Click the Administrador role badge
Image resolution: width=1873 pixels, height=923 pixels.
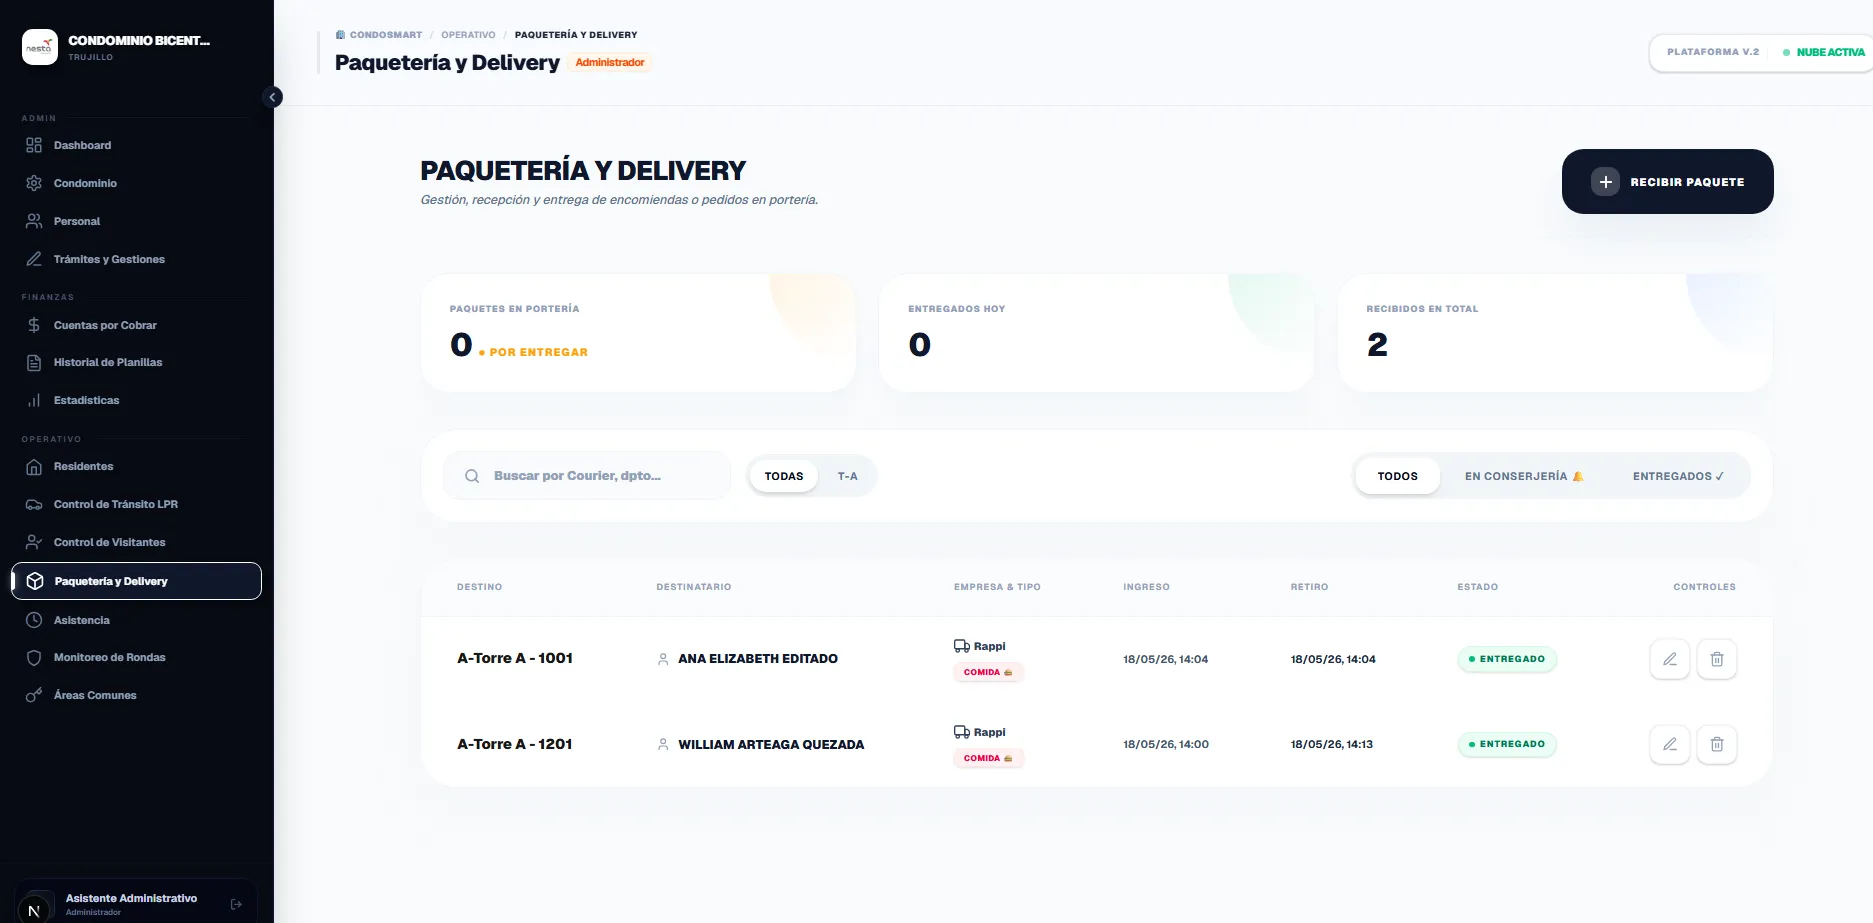(x=610, y=62)
